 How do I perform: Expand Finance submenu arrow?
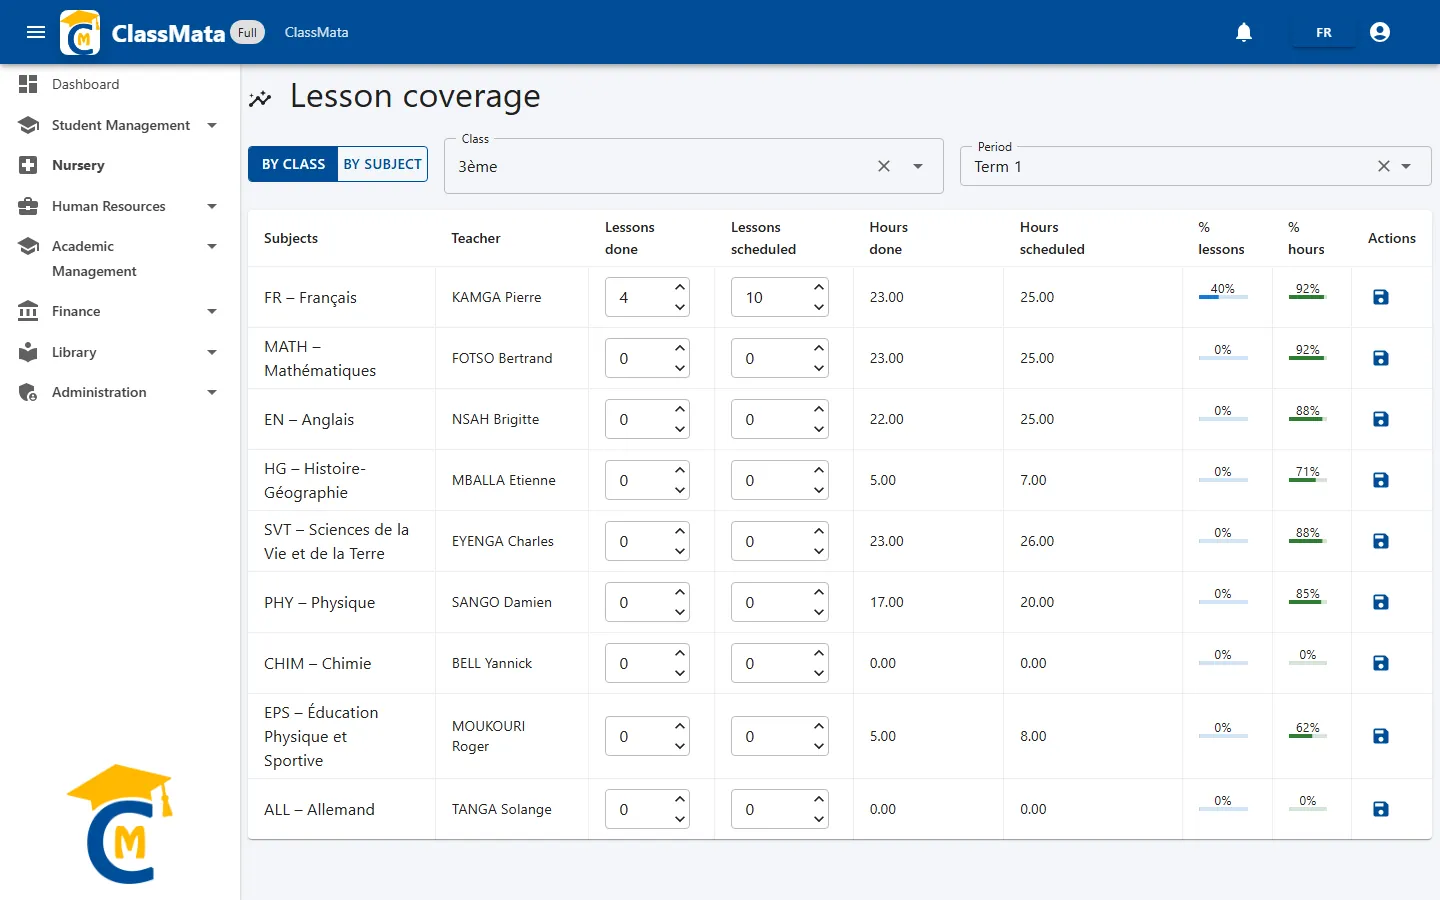212,311
